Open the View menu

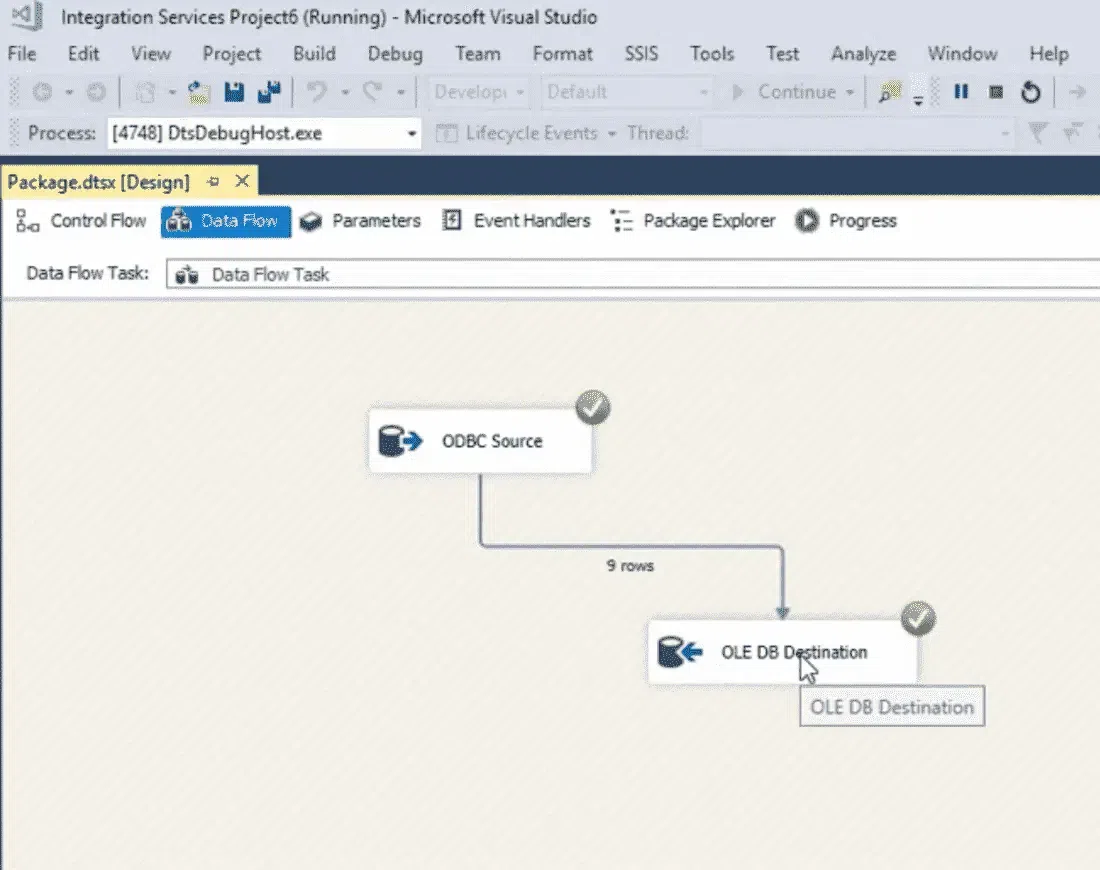pos(151,54)
